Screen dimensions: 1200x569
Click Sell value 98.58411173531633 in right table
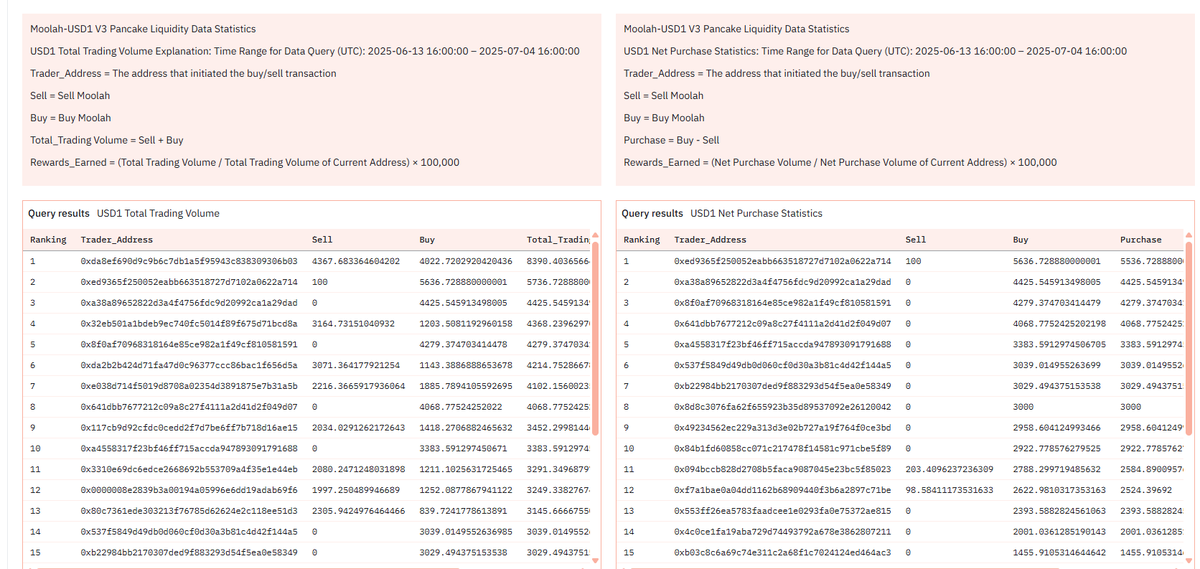click(949, 490)
